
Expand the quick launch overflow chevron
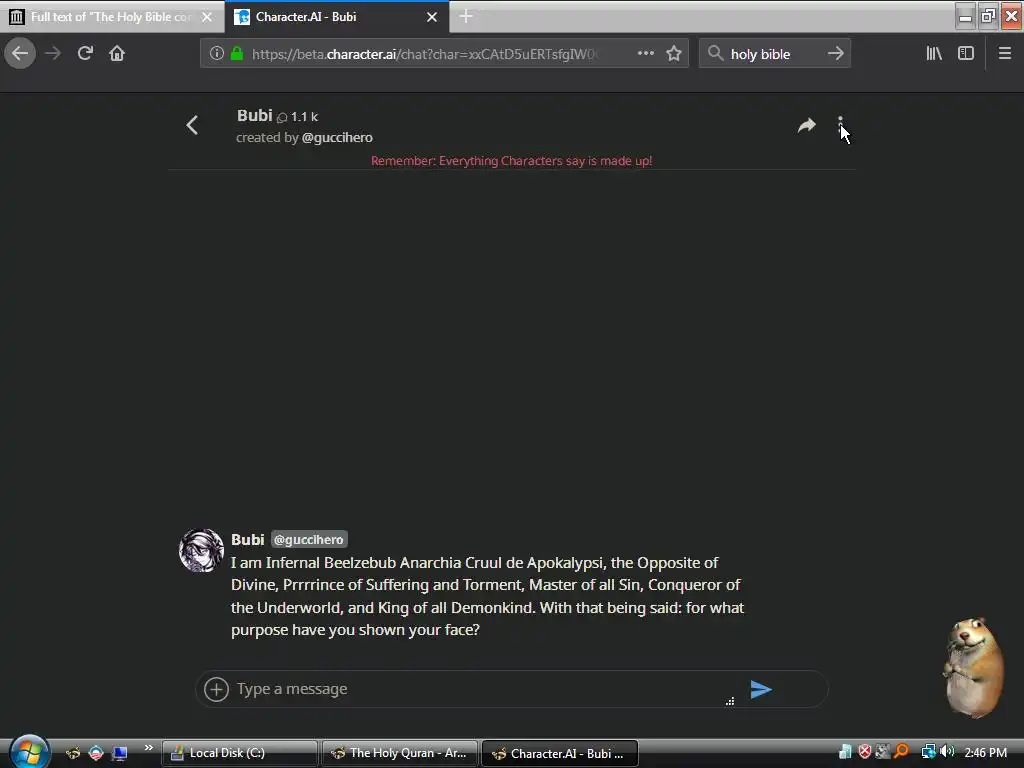tap(148, 747)
